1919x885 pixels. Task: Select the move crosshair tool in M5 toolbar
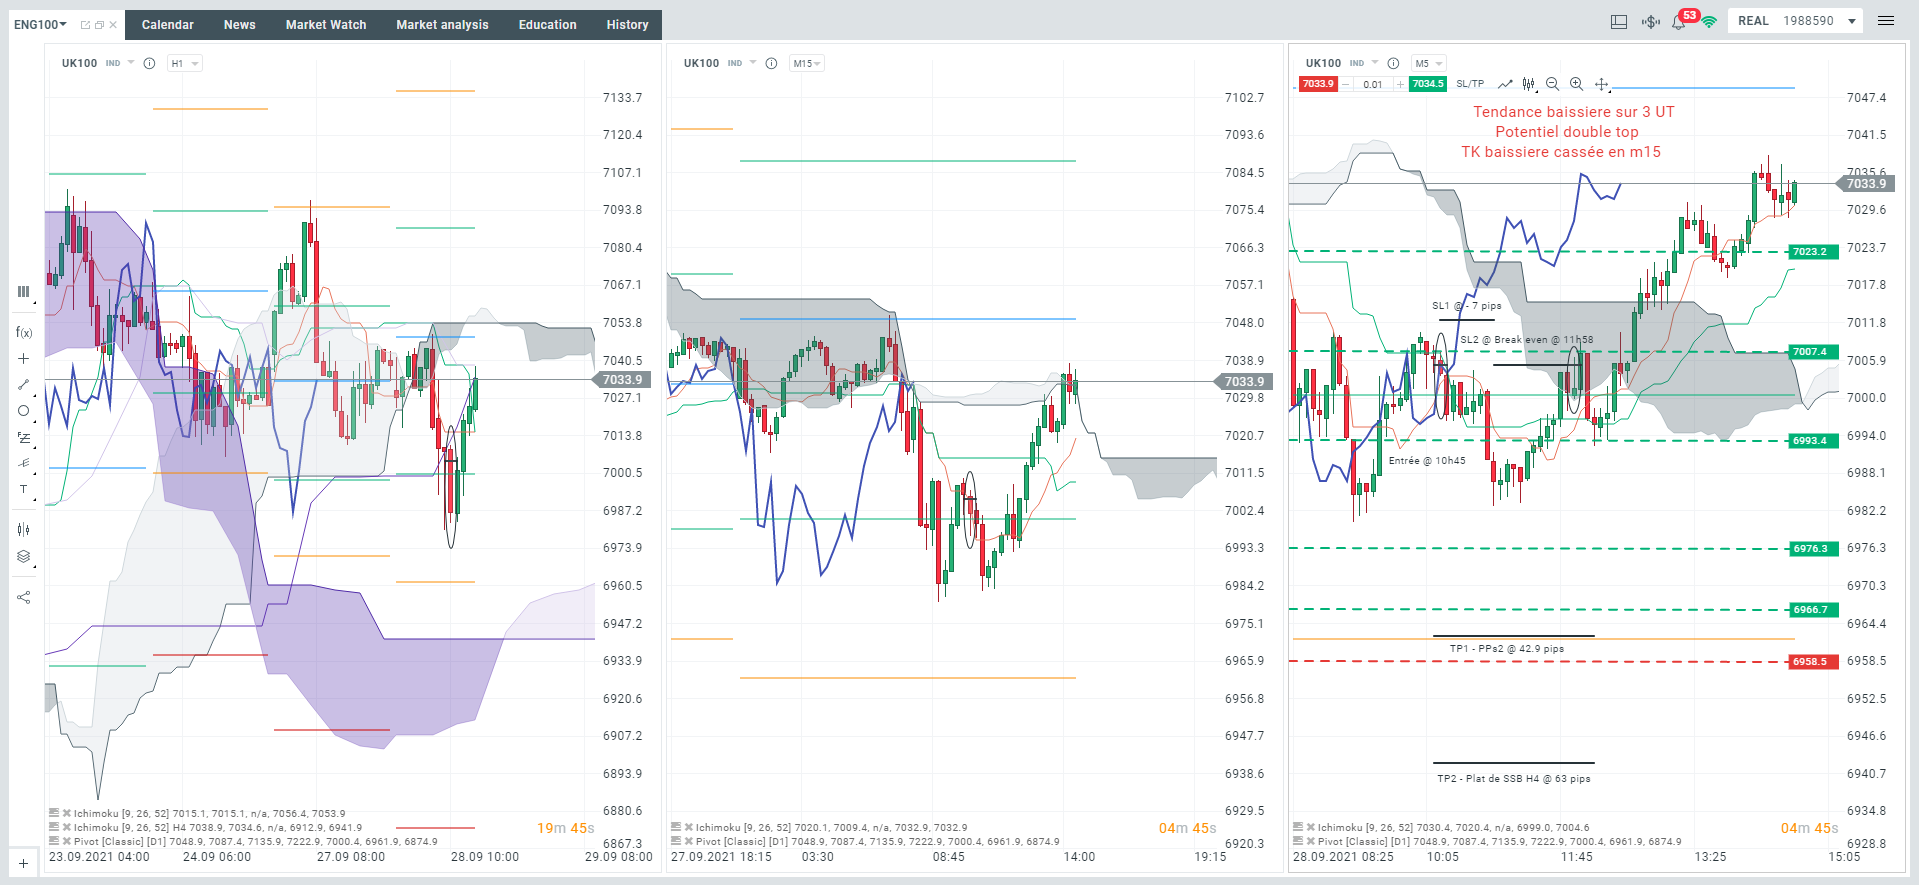pyautogui.click(x=1601, y=85)
